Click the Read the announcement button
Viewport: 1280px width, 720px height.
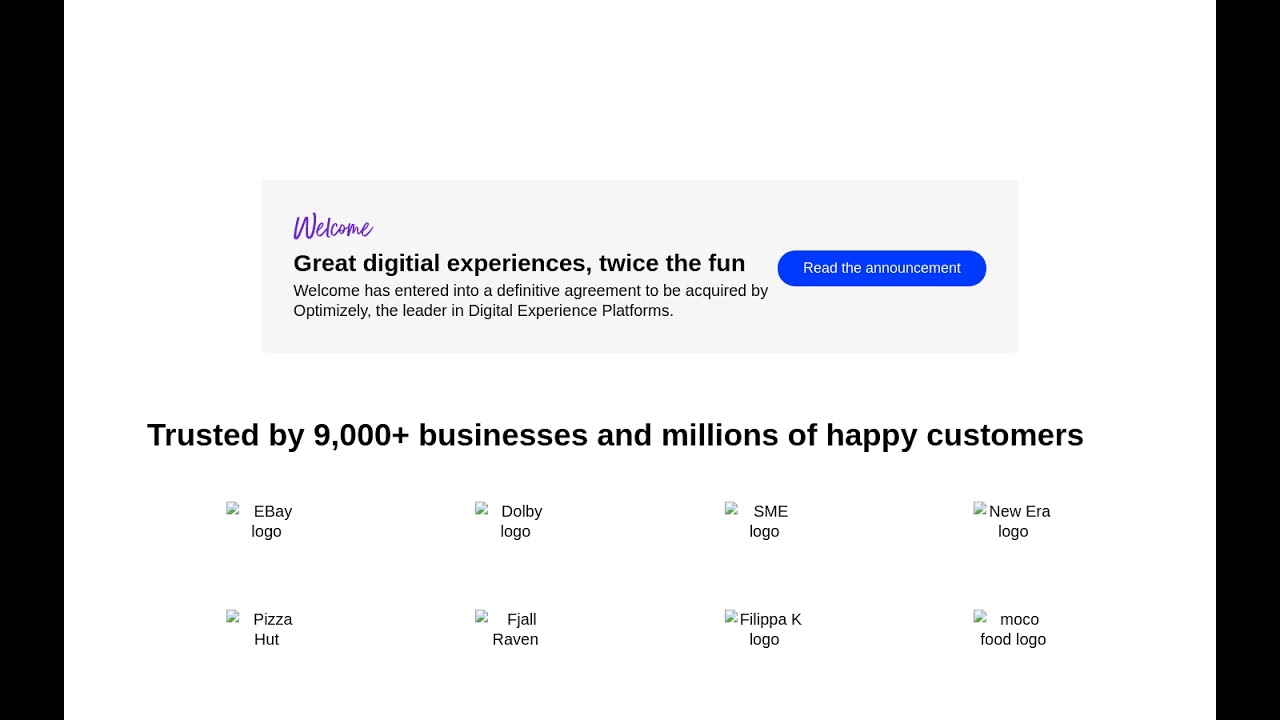(881, 268)
